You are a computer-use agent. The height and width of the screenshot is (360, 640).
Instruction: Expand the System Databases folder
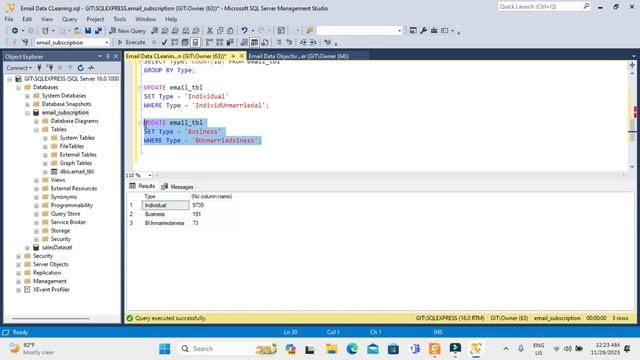pyautogui.click(x=27, y=96)
